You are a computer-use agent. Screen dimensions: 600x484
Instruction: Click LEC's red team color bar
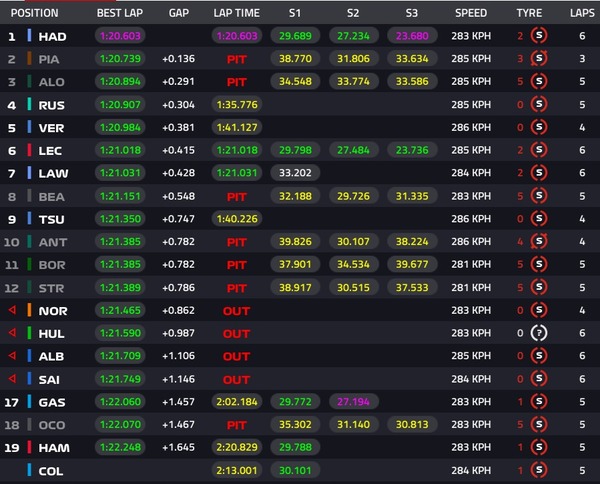click(x=29, y=150)
